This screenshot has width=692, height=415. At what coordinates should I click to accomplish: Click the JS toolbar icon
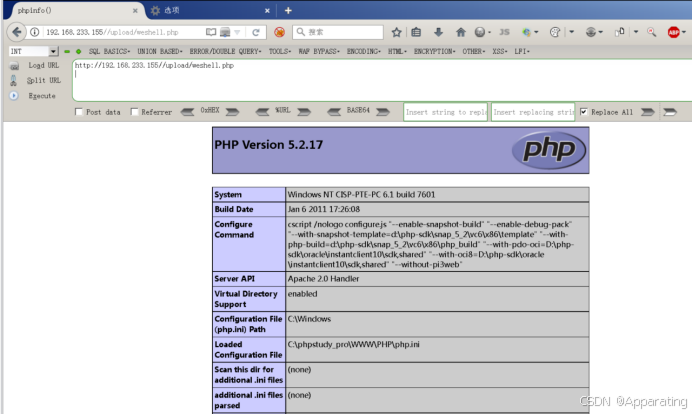coord(504,32)
